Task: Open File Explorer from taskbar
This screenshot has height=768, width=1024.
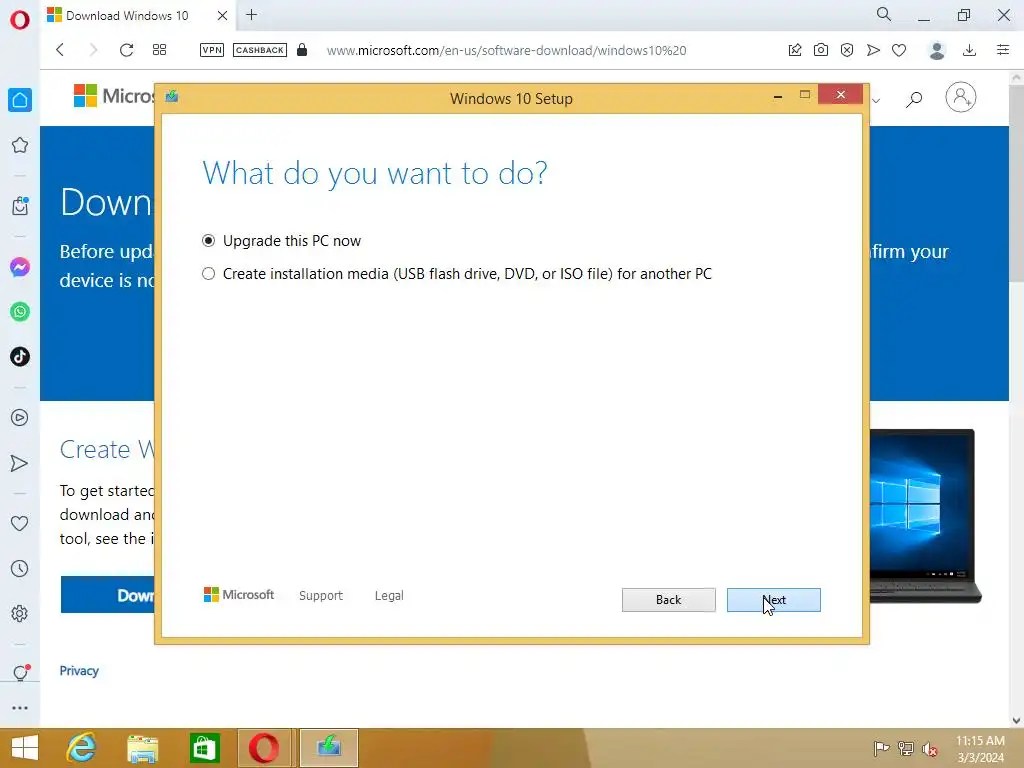Action: pyautogui.click(x=142, y=748)
